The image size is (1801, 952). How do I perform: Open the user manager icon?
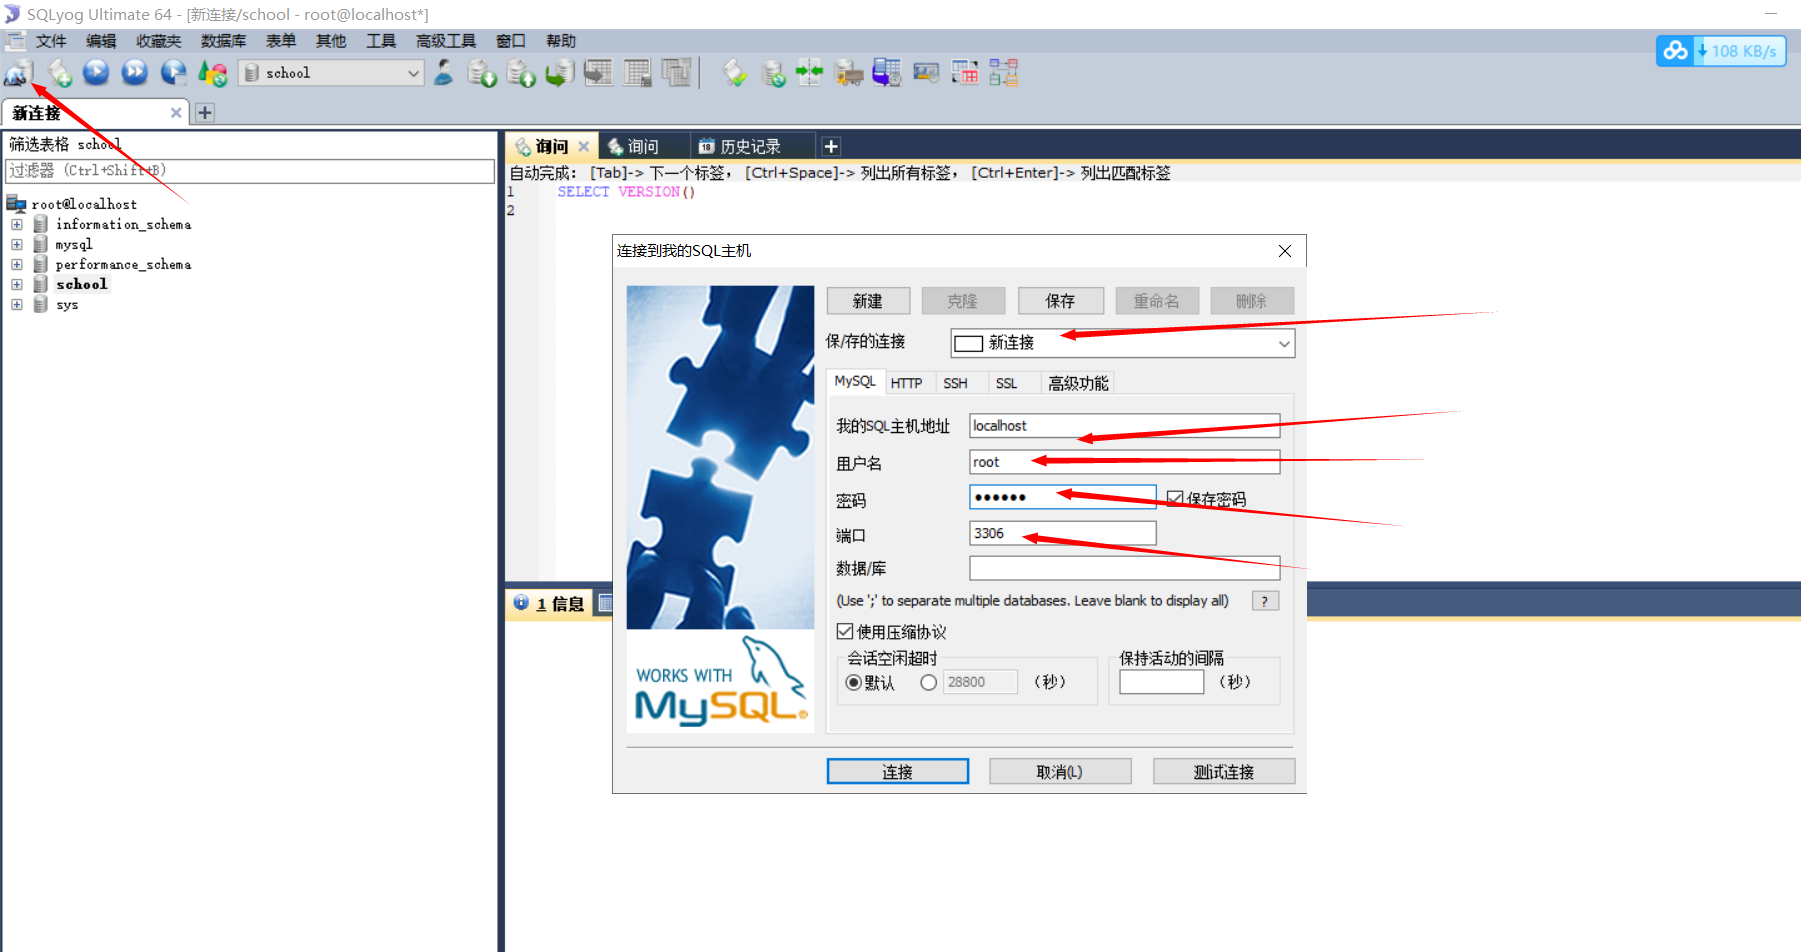point(443,73)
